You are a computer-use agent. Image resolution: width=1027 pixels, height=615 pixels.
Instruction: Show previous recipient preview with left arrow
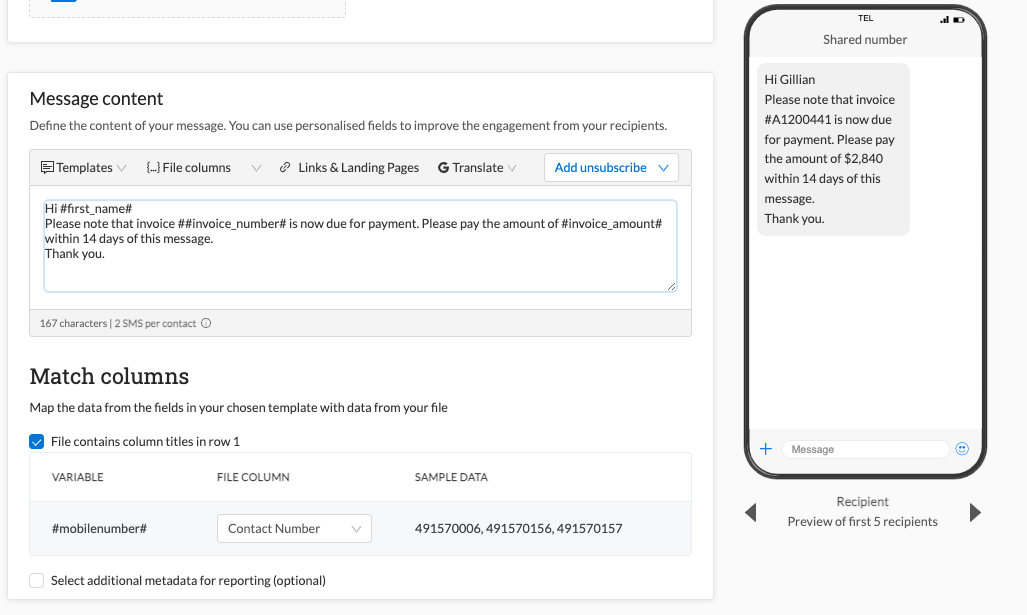[751, 512]
